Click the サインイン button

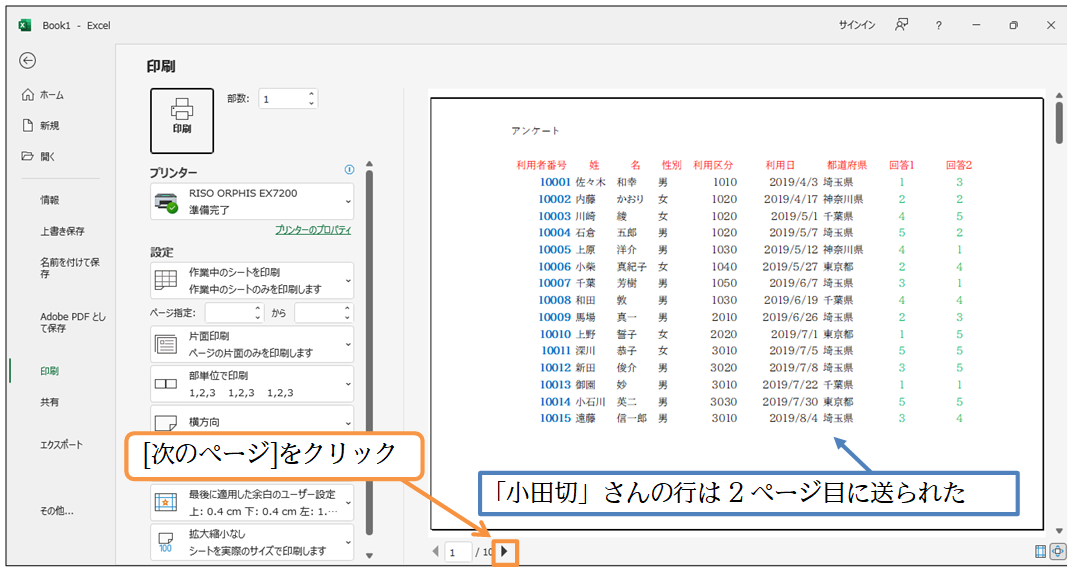(857, 25)
